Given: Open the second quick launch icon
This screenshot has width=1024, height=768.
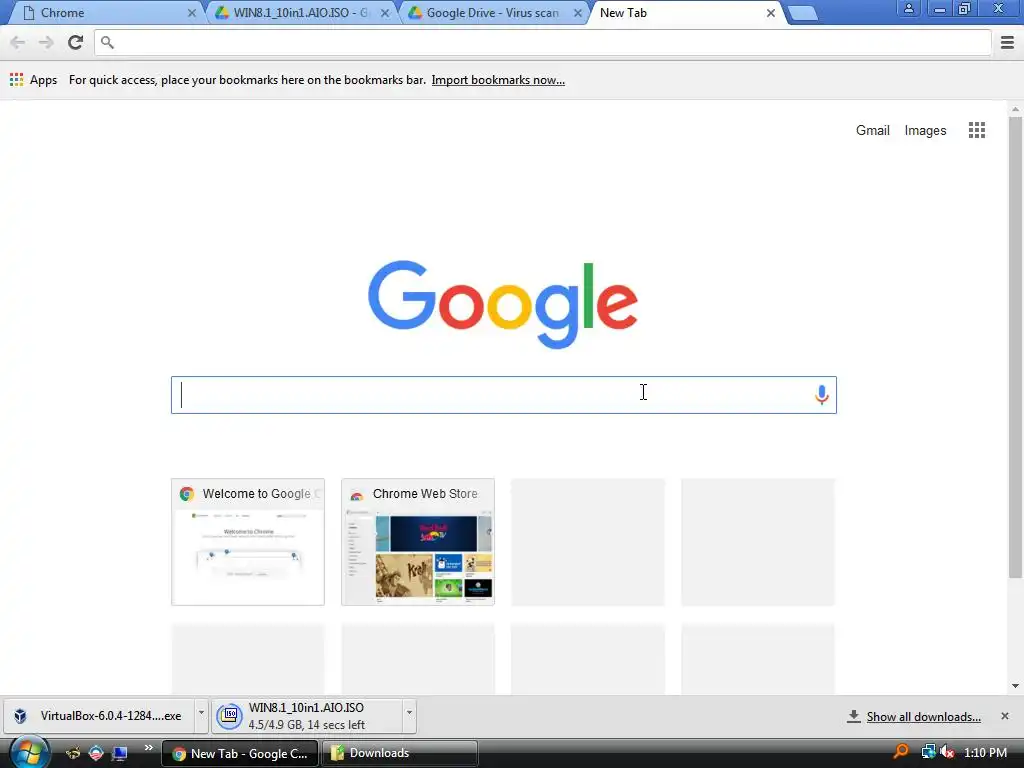Looking at the screenshot, I should 96,754.
